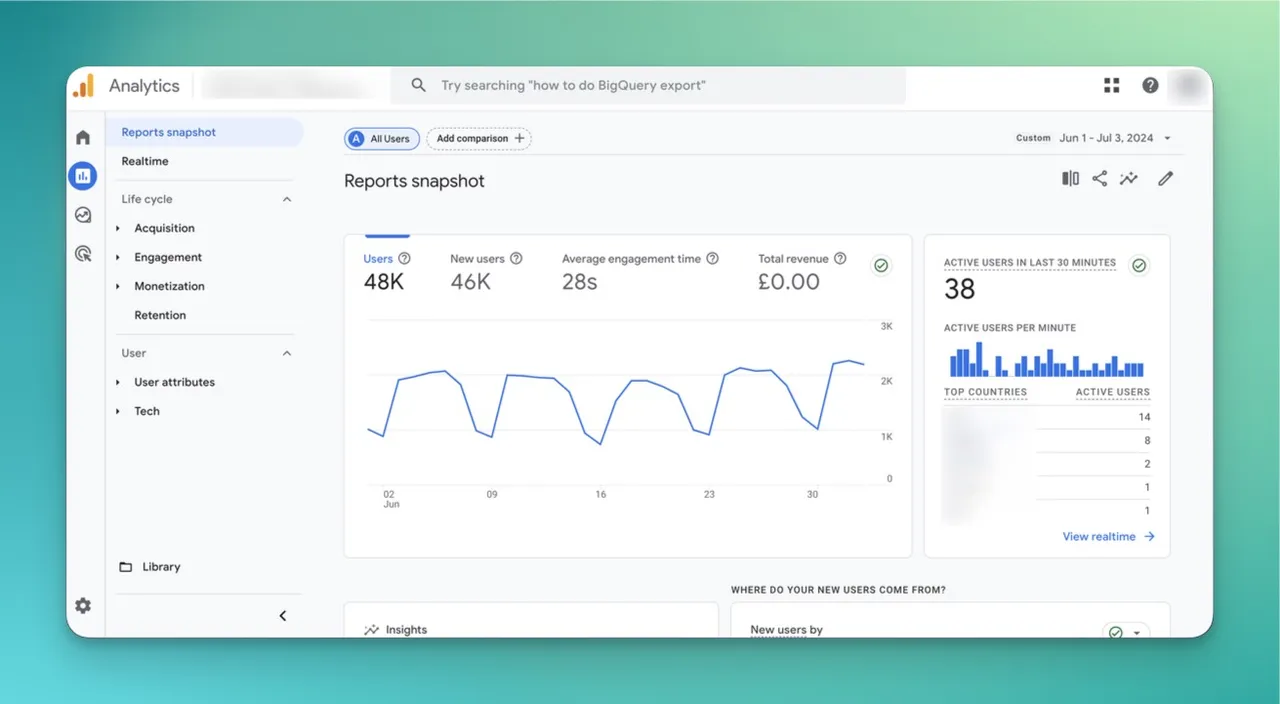Click the Reports snapshot page heading
This screenshot has width=1280, height=704.
tap(414, 181)
